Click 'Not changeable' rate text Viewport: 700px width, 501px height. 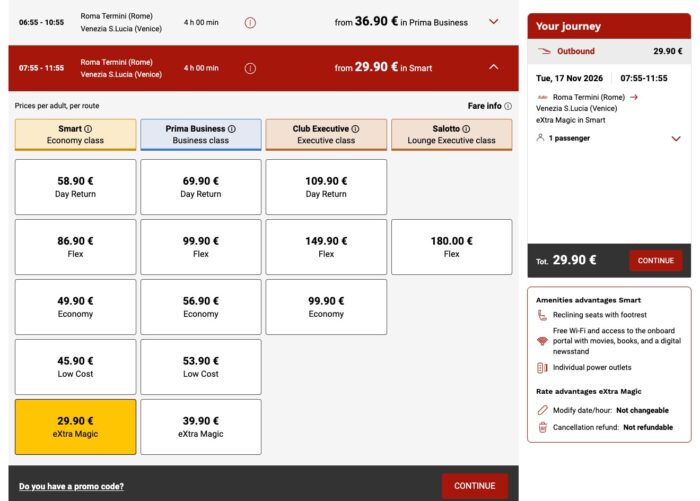pos(642,410)
